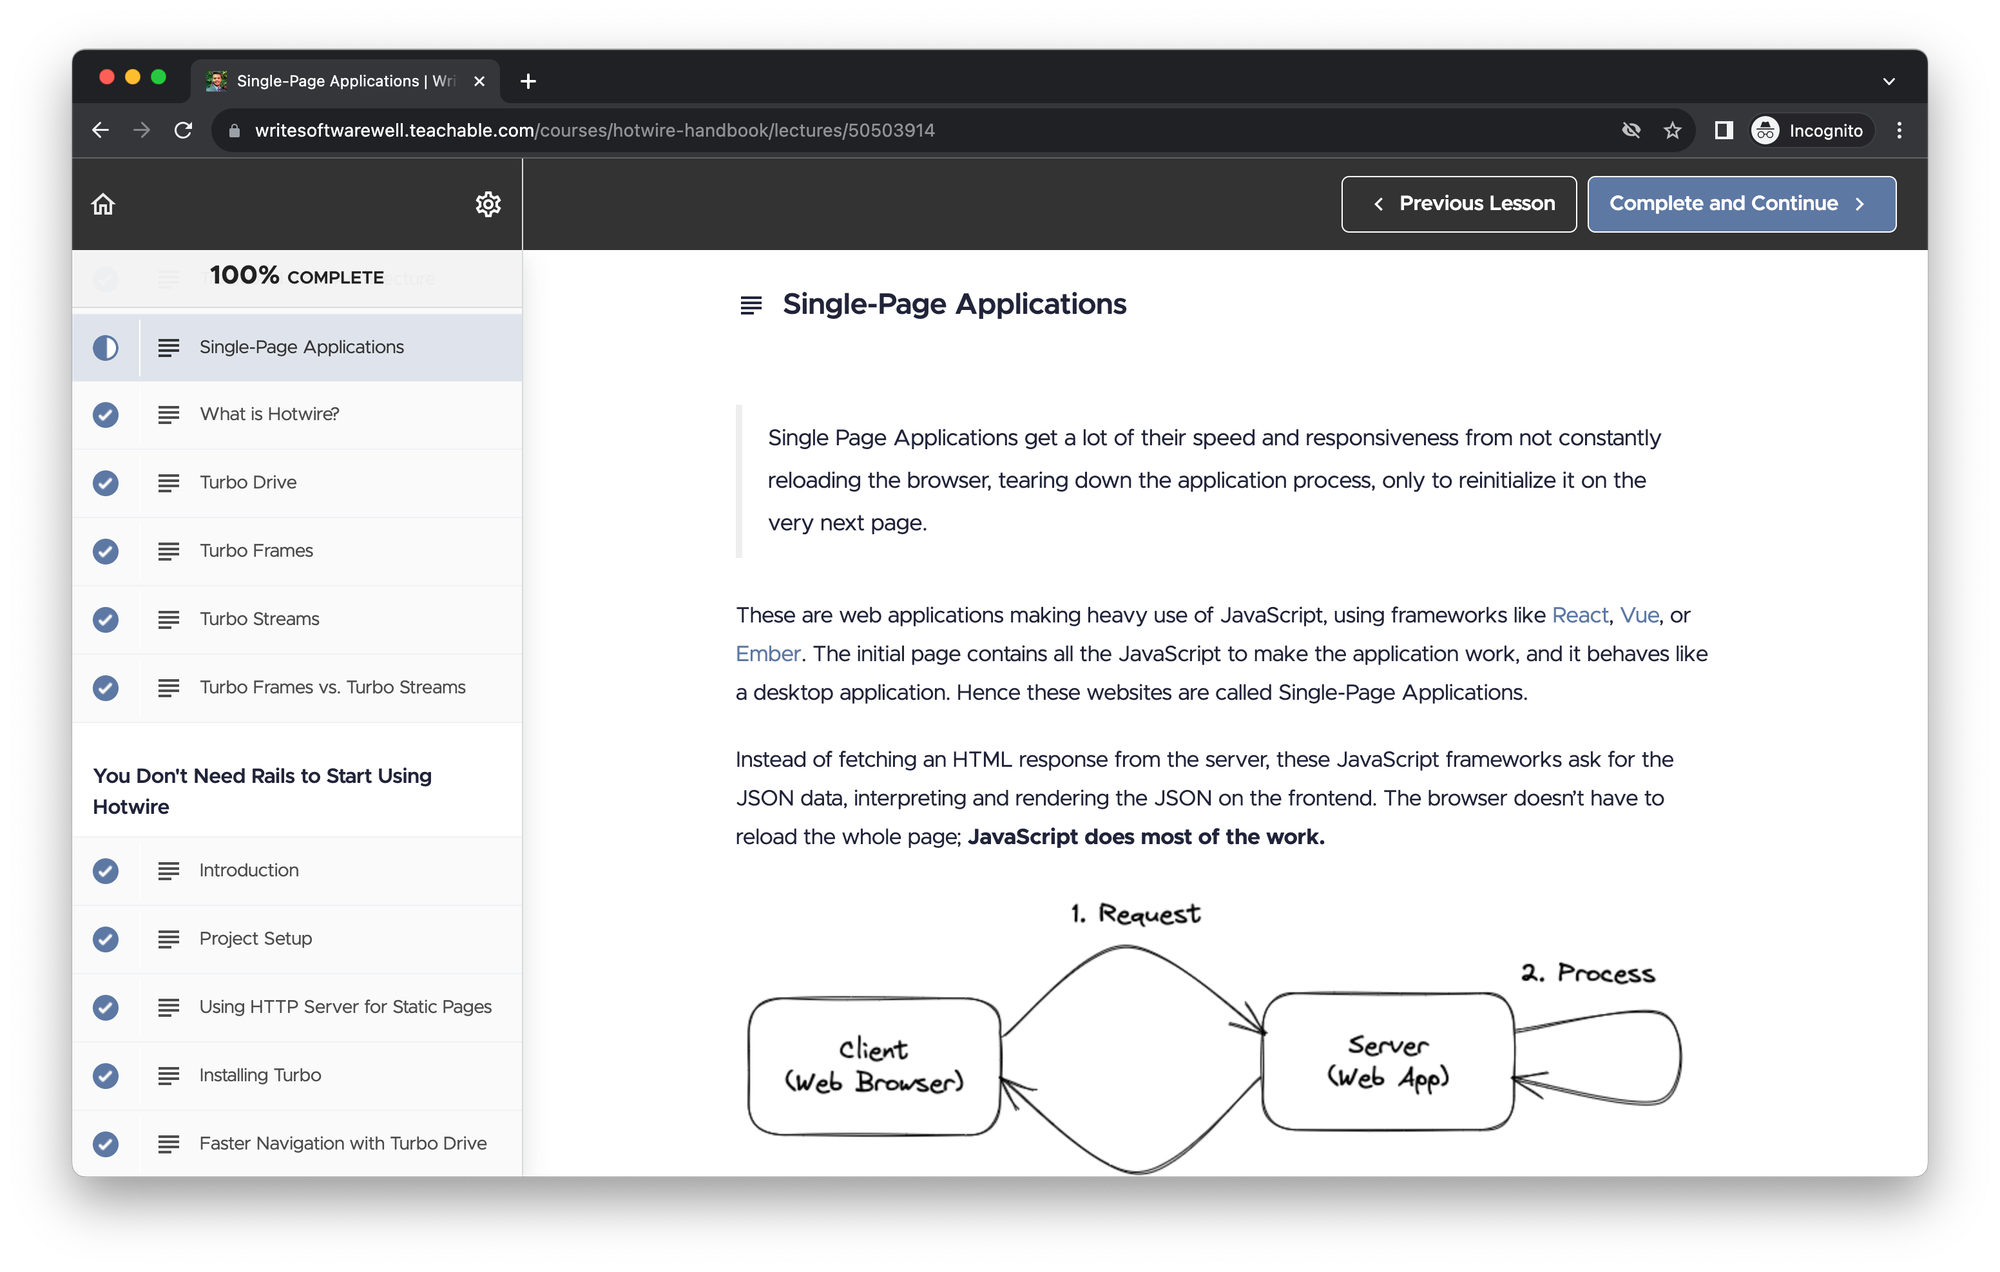This screenshot has height=1272, width=2000.
Task: Reload the page with refresh icon
Action: [x=183, y=130]
